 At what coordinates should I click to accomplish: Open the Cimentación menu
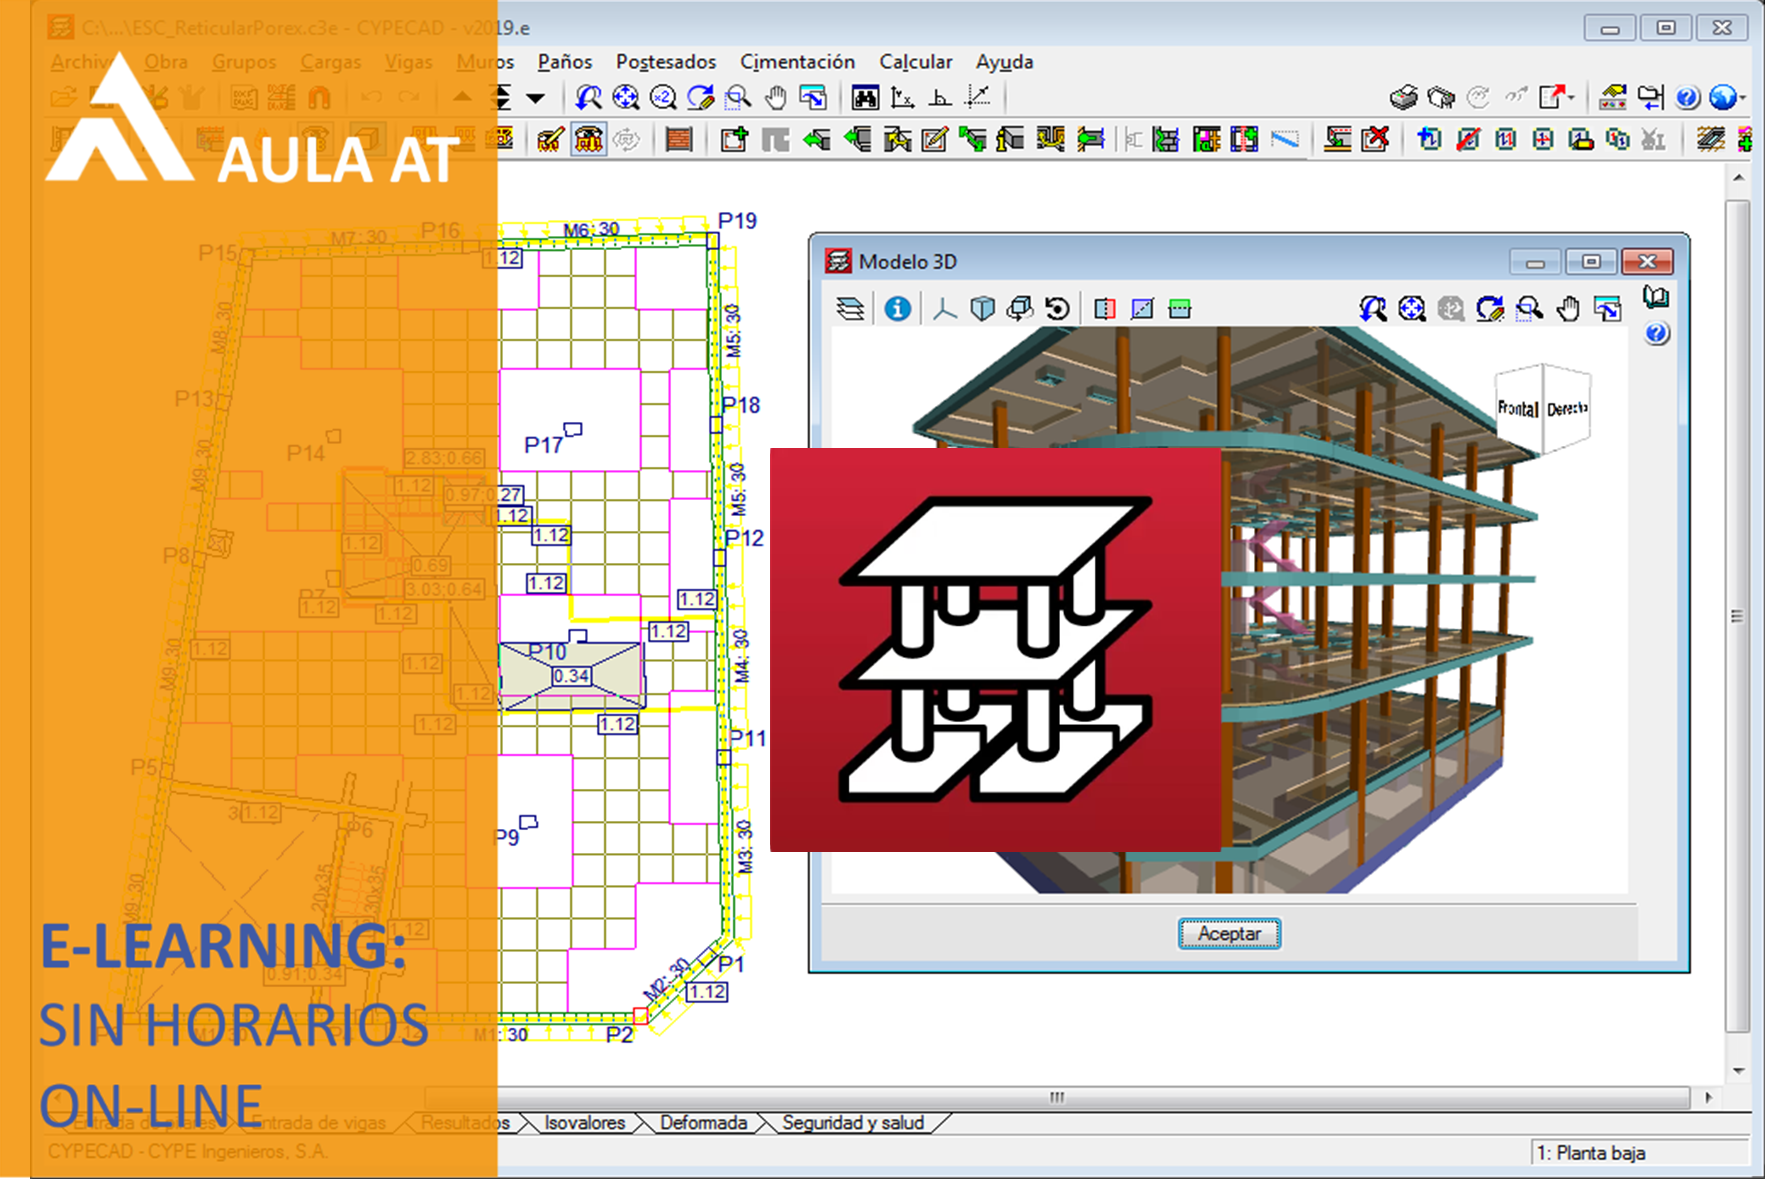point(797,62)
